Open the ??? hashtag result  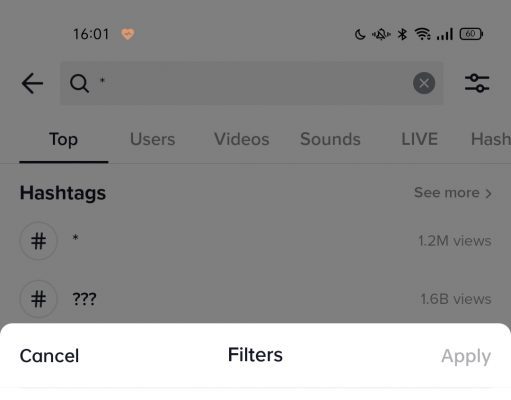255,299
